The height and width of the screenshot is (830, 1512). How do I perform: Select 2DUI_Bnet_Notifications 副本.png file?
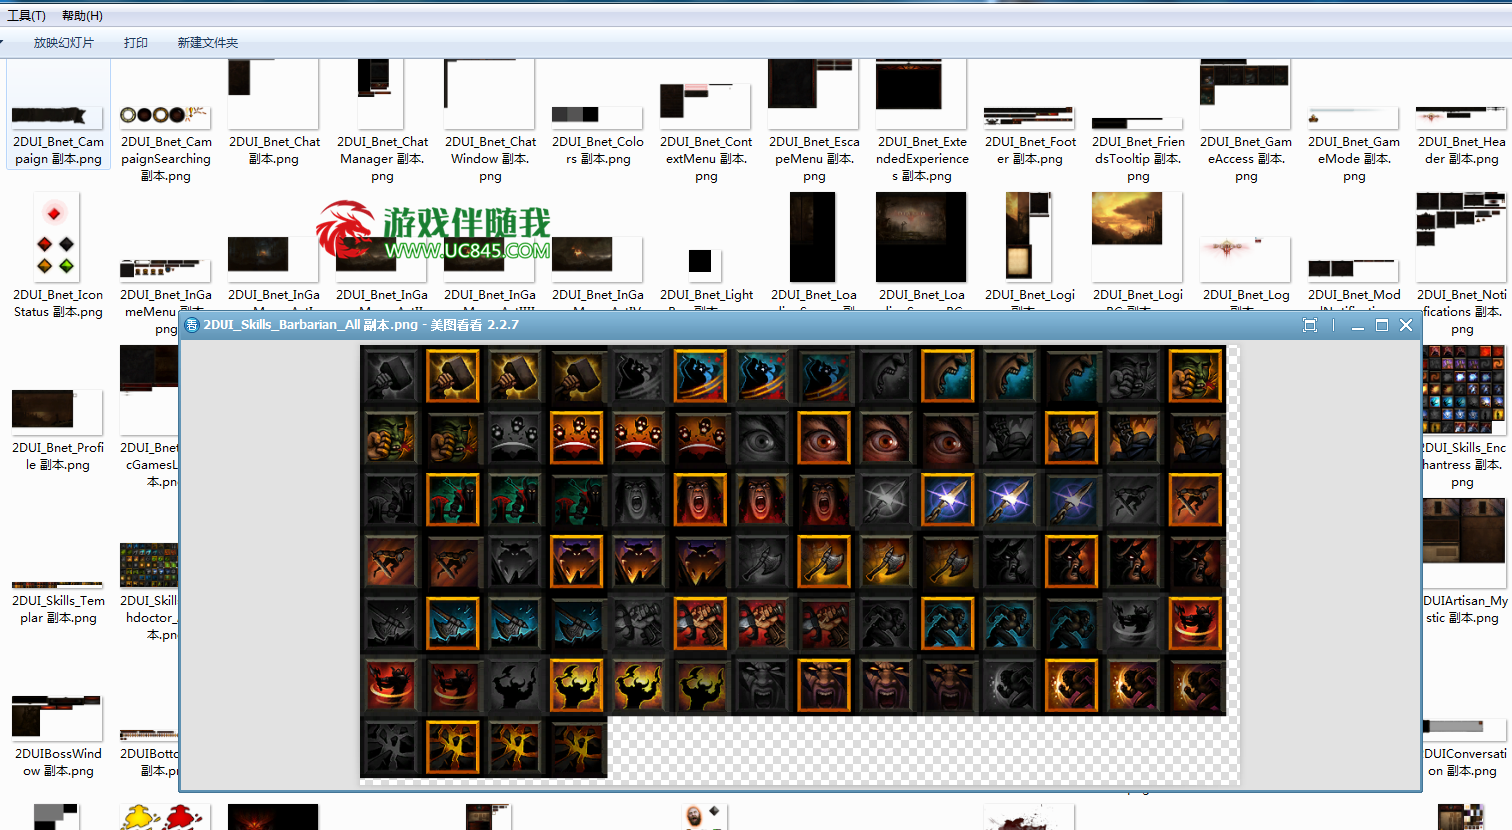point(1461,264)
